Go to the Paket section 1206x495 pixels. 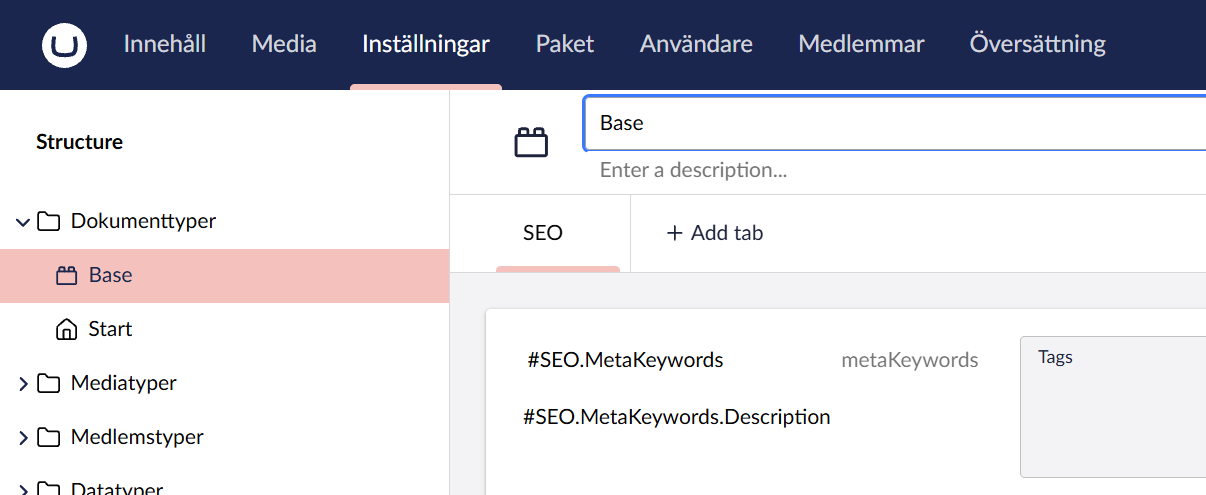[565, 44]
